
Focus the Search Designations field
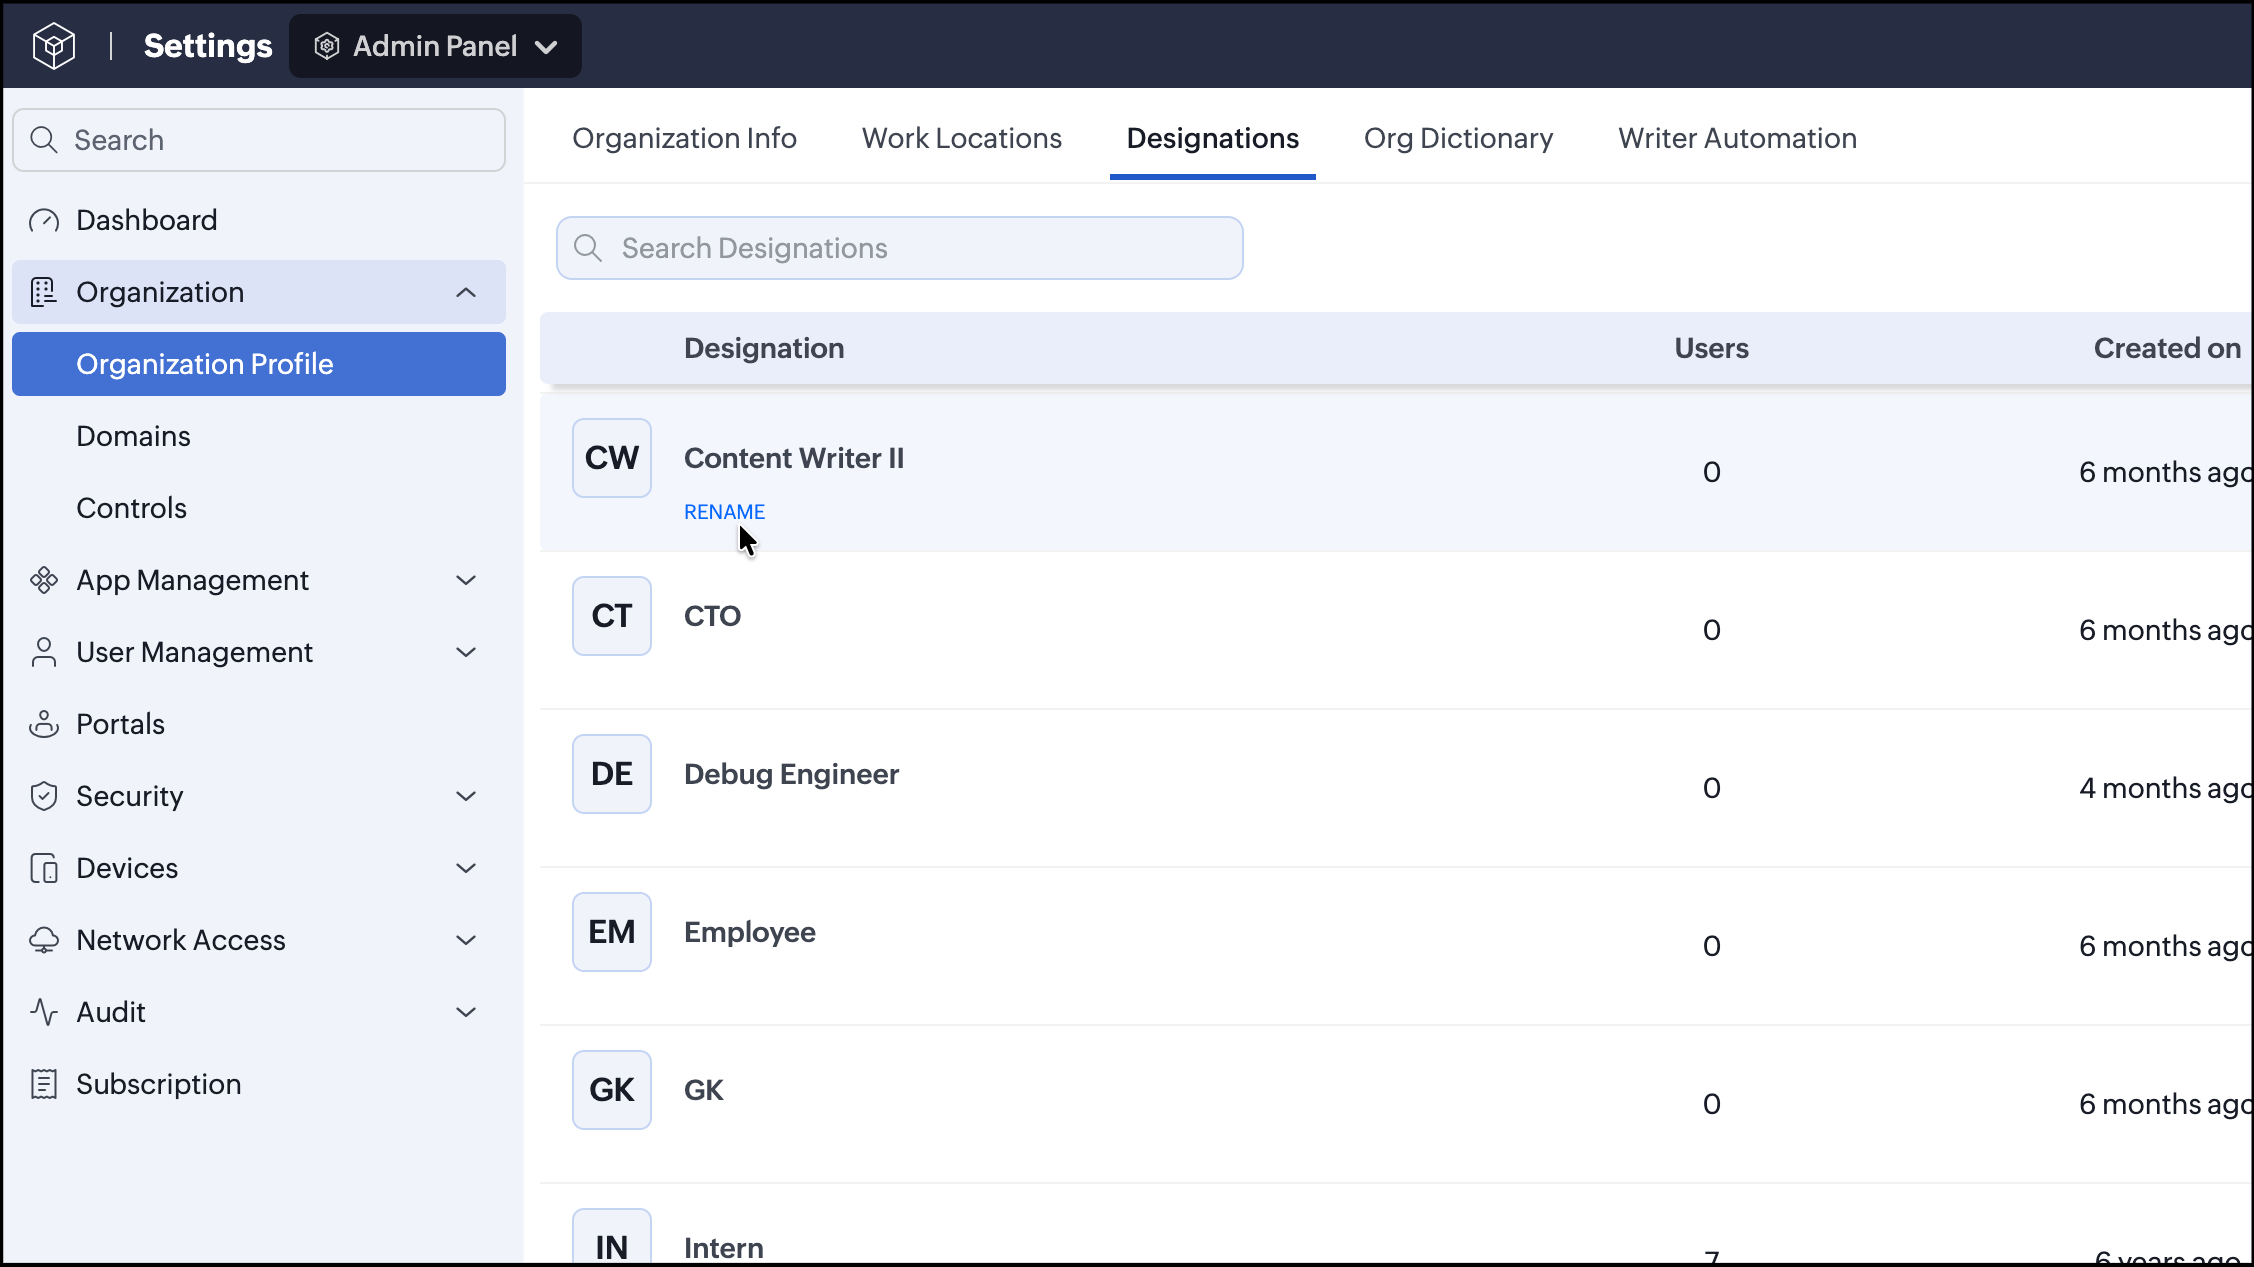tap(900, 248)
